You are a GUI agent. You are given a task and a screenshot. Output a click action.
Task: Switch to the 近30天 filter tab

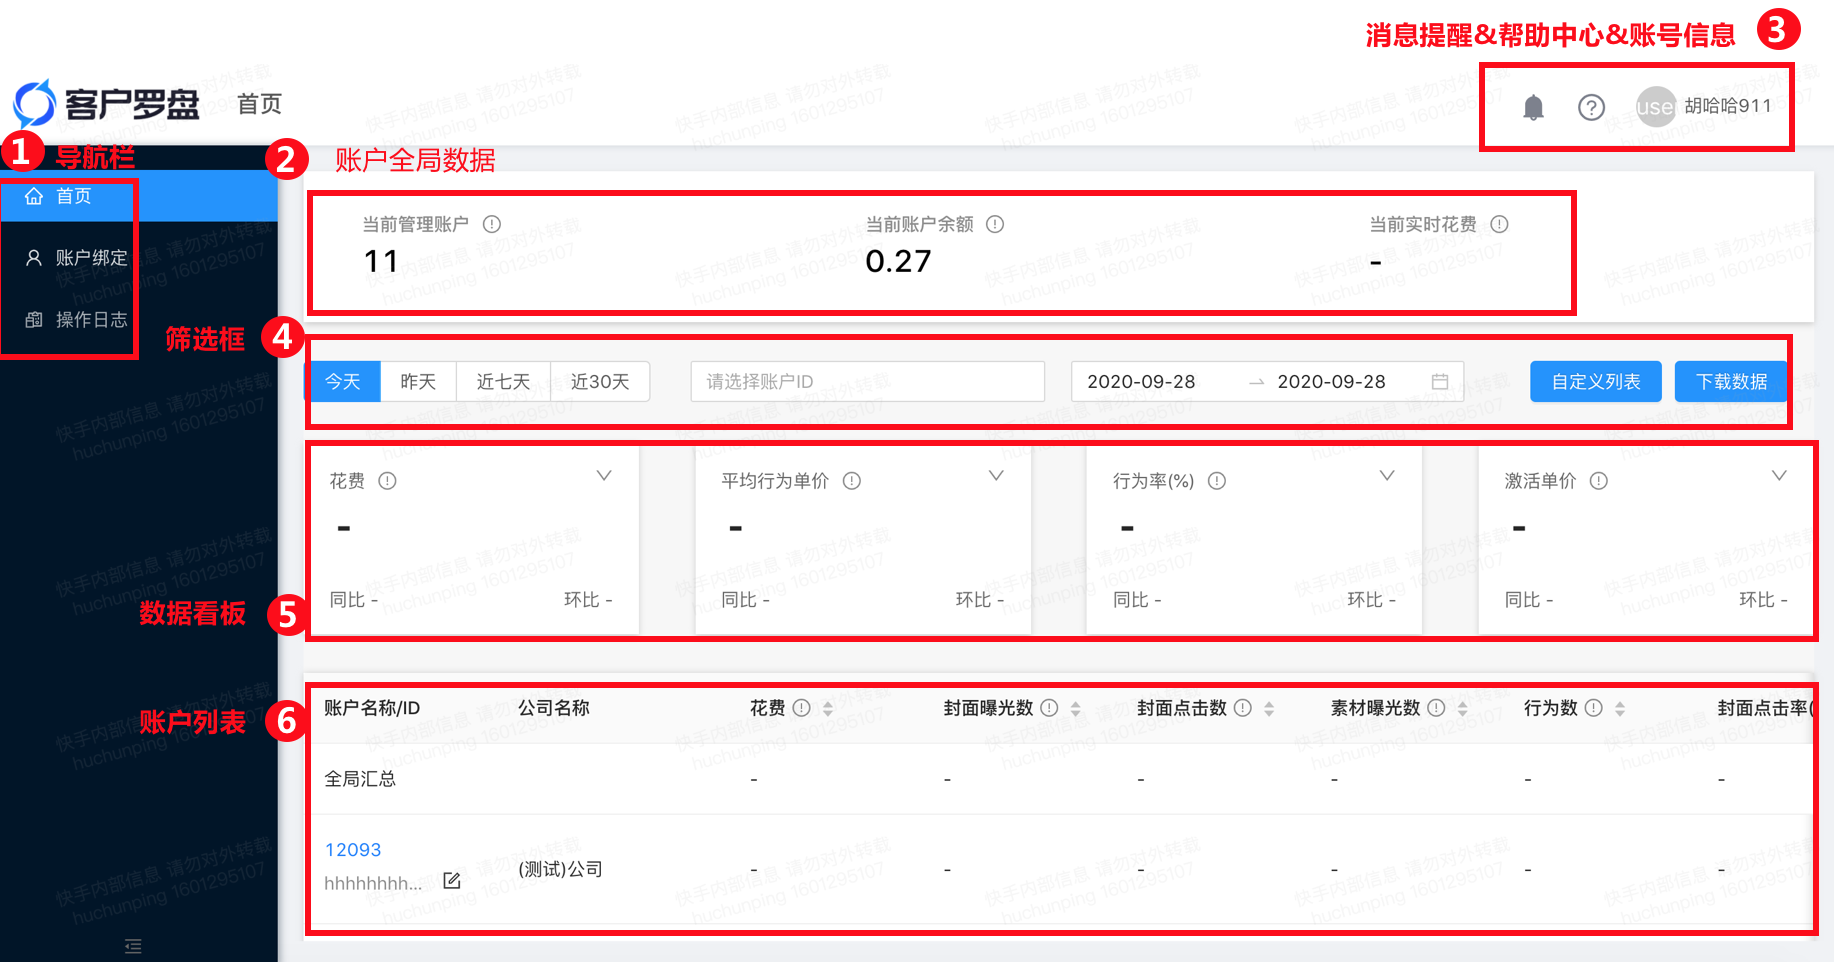pos(599,381)
